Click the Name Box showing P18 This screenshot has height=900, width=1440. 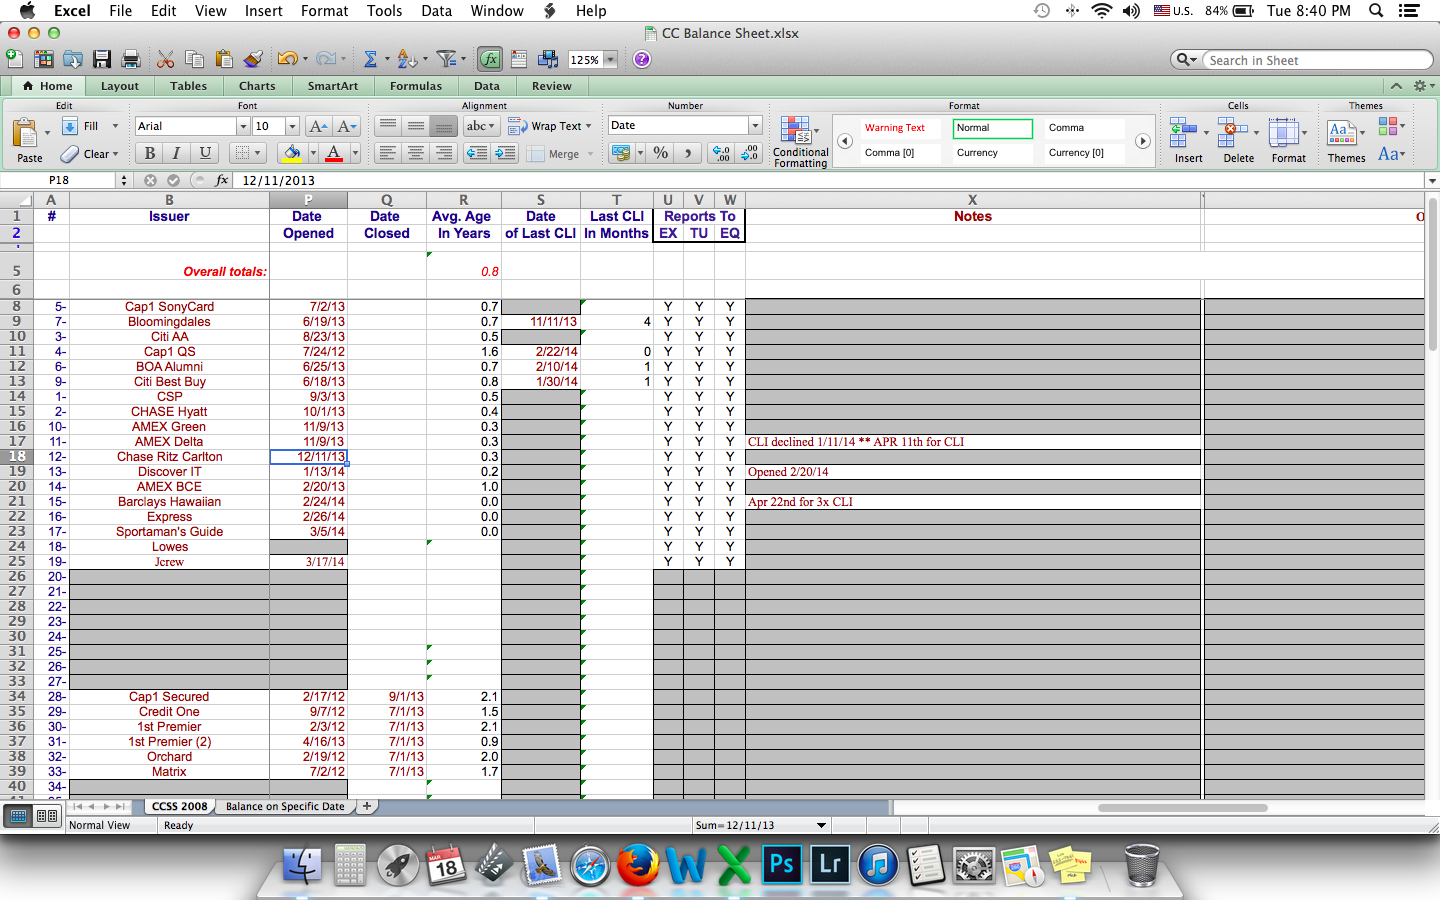(x=59, y=180)
